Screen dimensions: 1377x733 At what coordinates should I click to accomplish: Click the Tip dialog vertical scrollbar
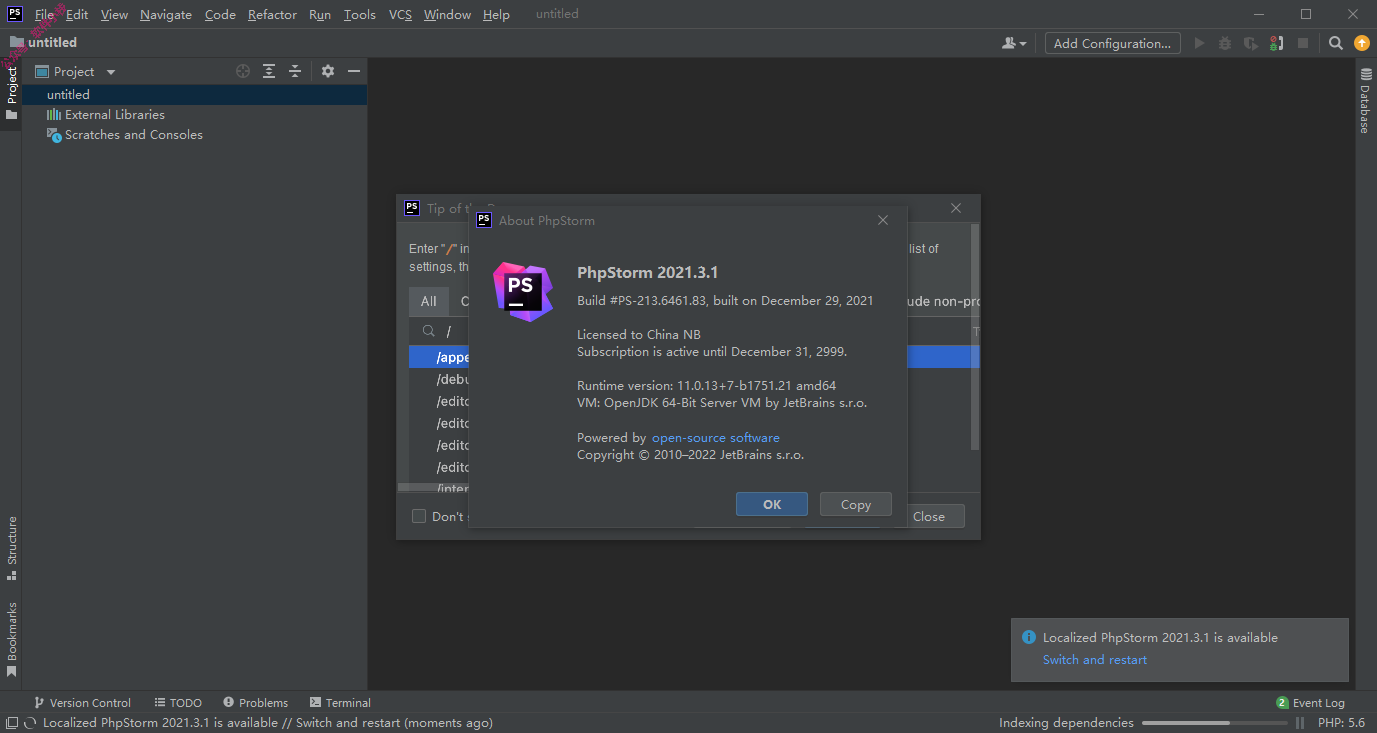click(975, 337)
